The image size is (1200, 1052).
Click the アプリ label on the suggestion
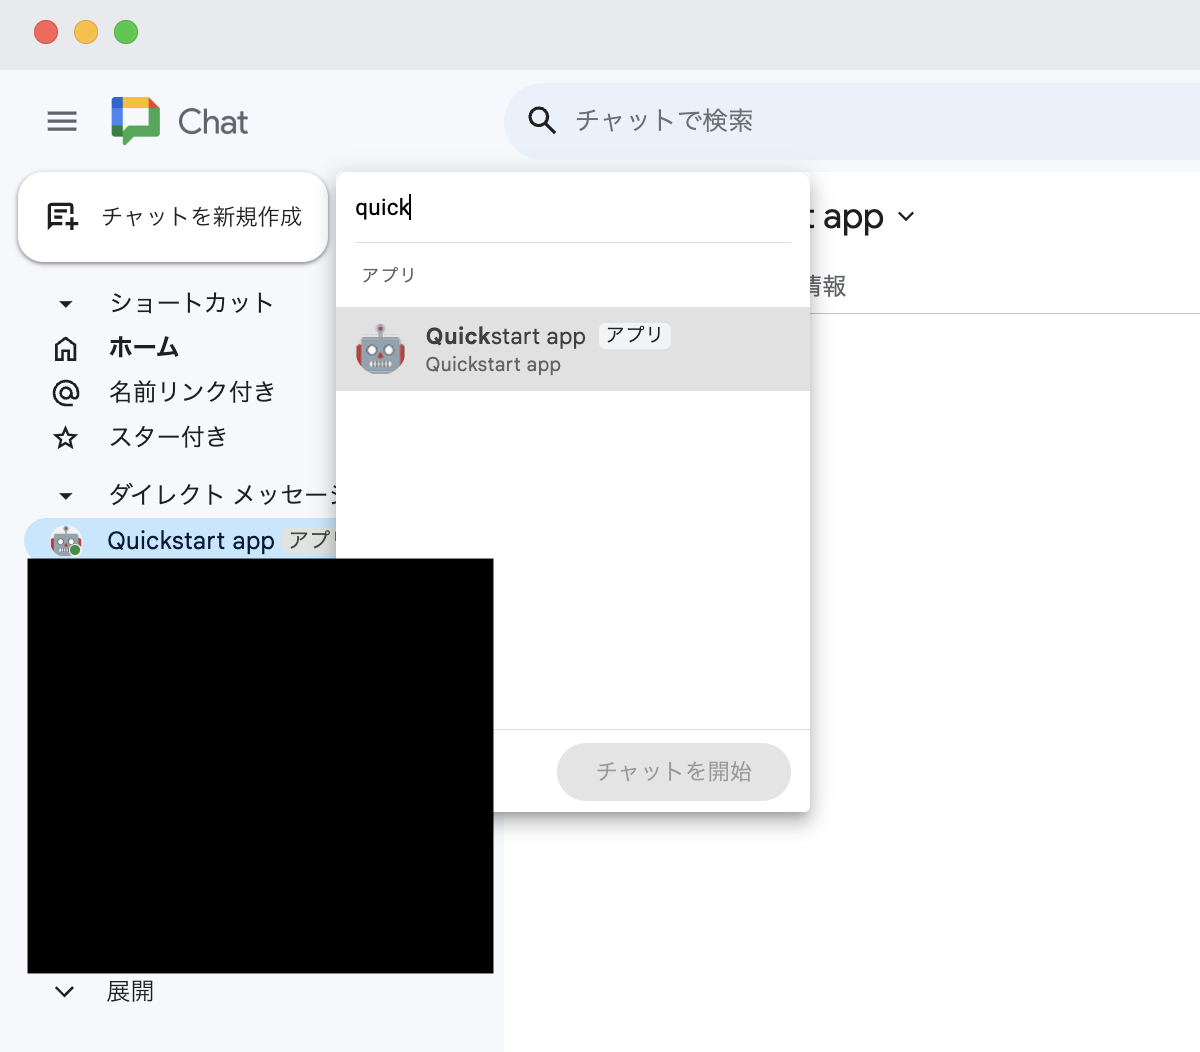click(634, 336)
